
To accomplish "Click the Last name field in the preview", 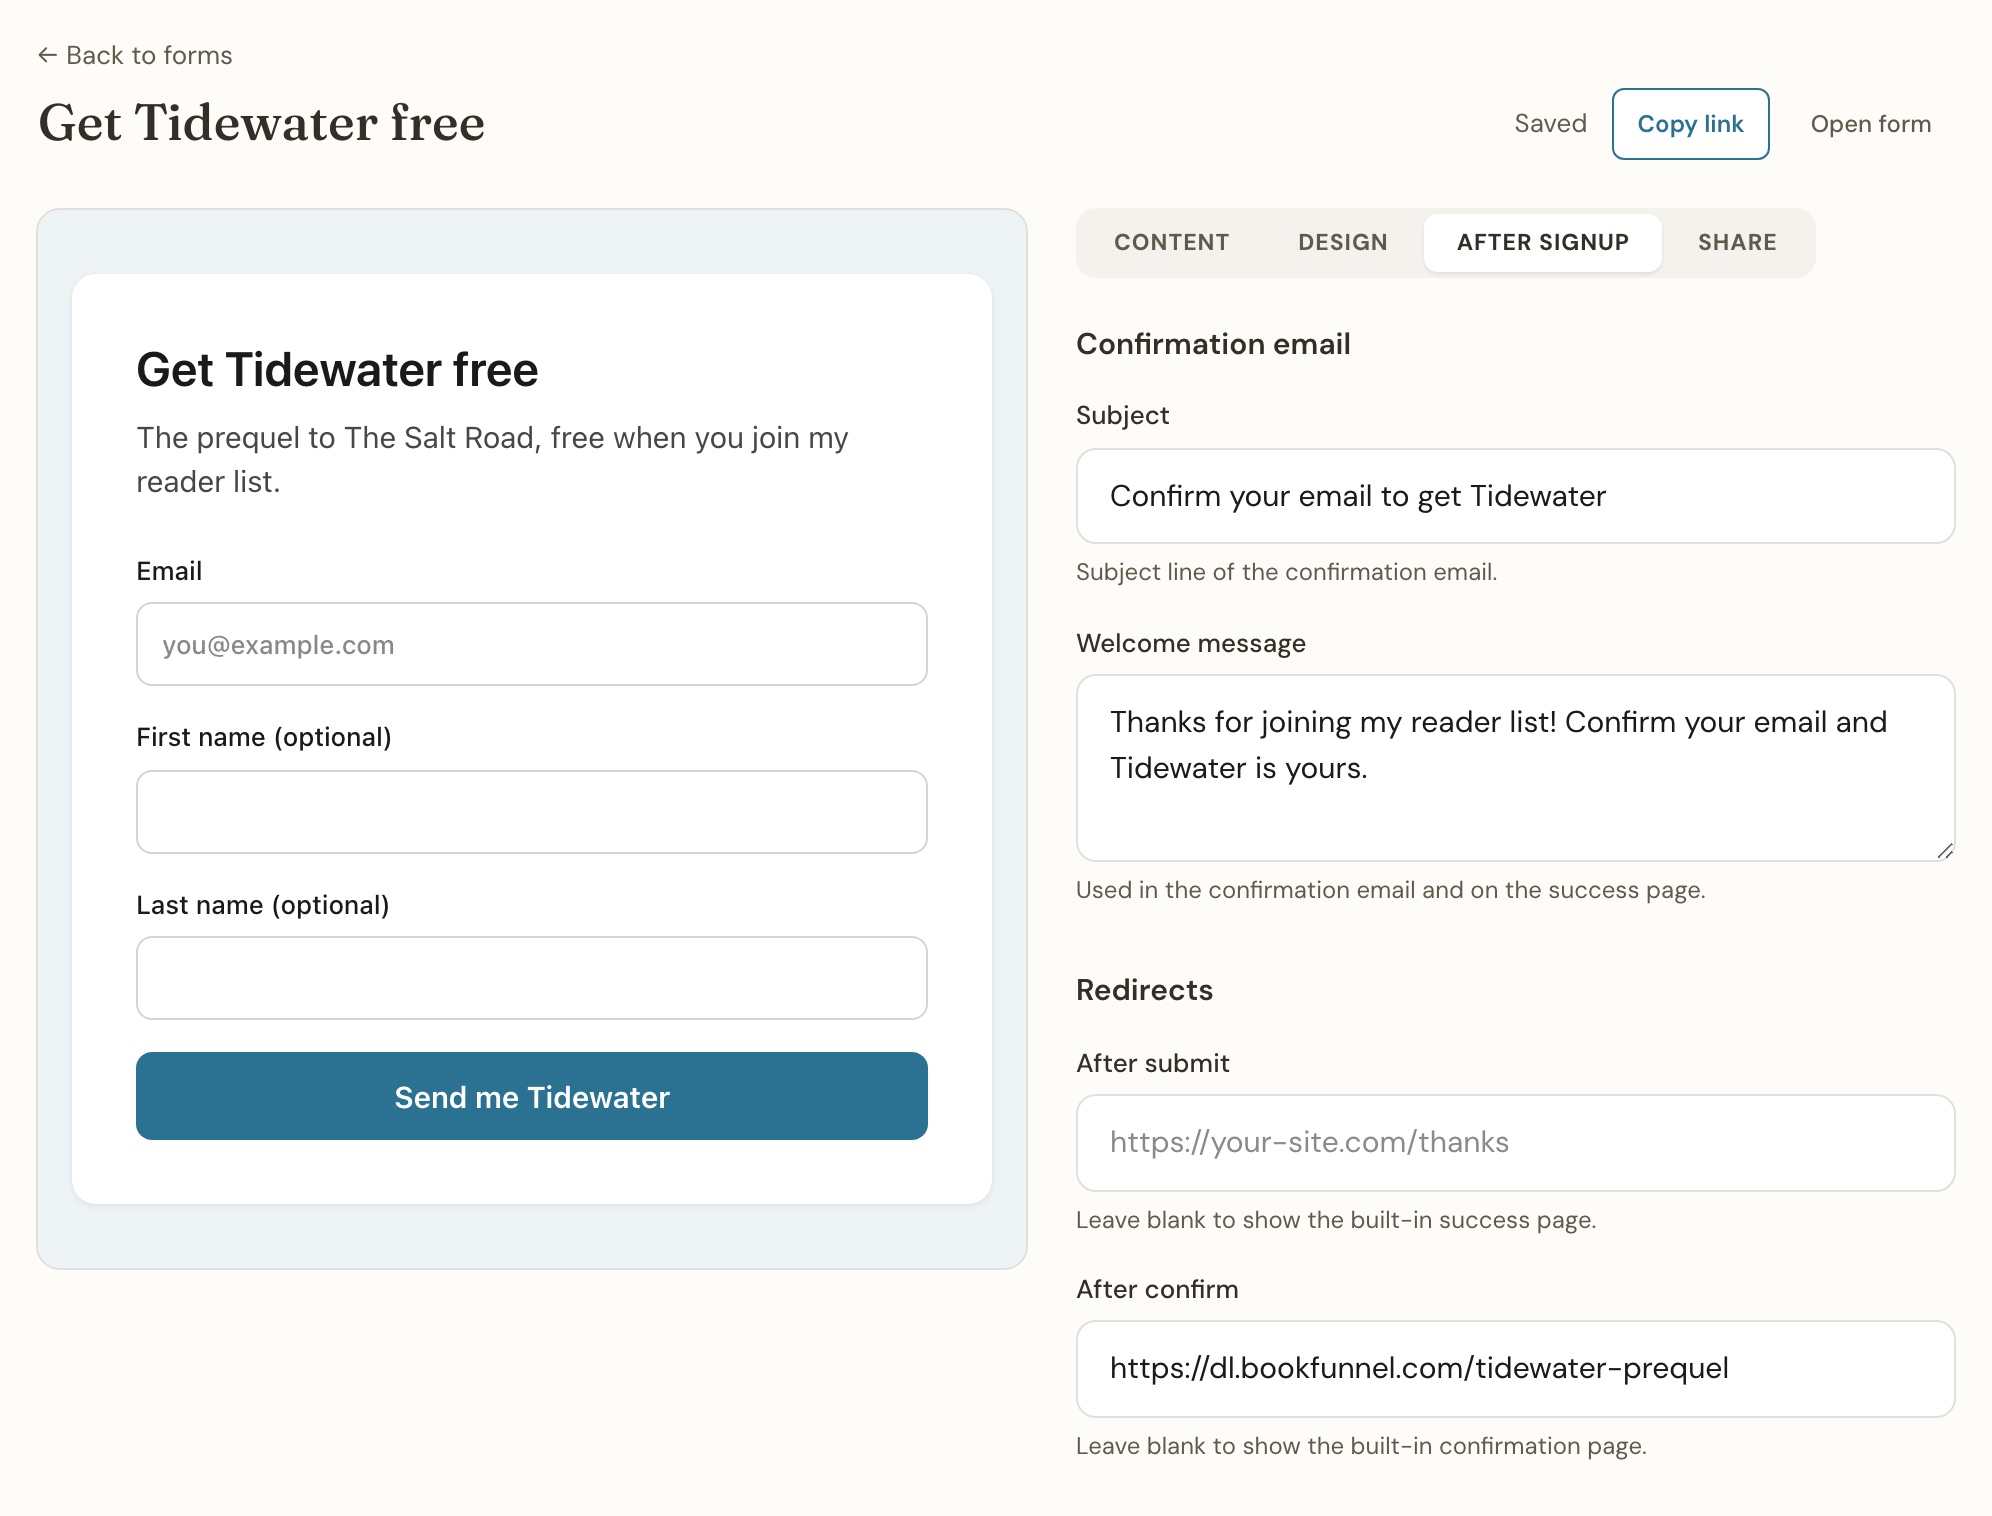I will pyautogui.click(x=532, y=978).
